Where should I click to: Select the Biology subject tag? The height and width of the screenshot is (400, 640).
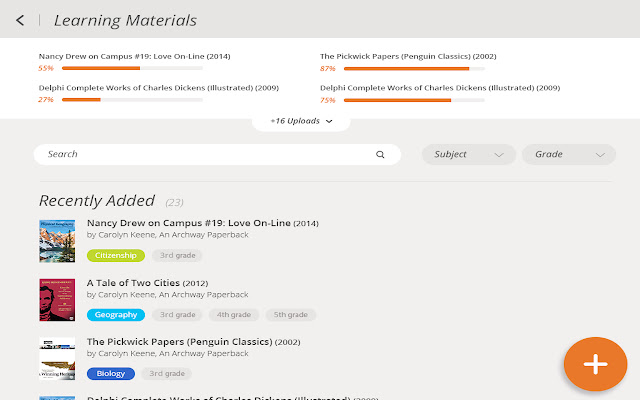point(111,374)
